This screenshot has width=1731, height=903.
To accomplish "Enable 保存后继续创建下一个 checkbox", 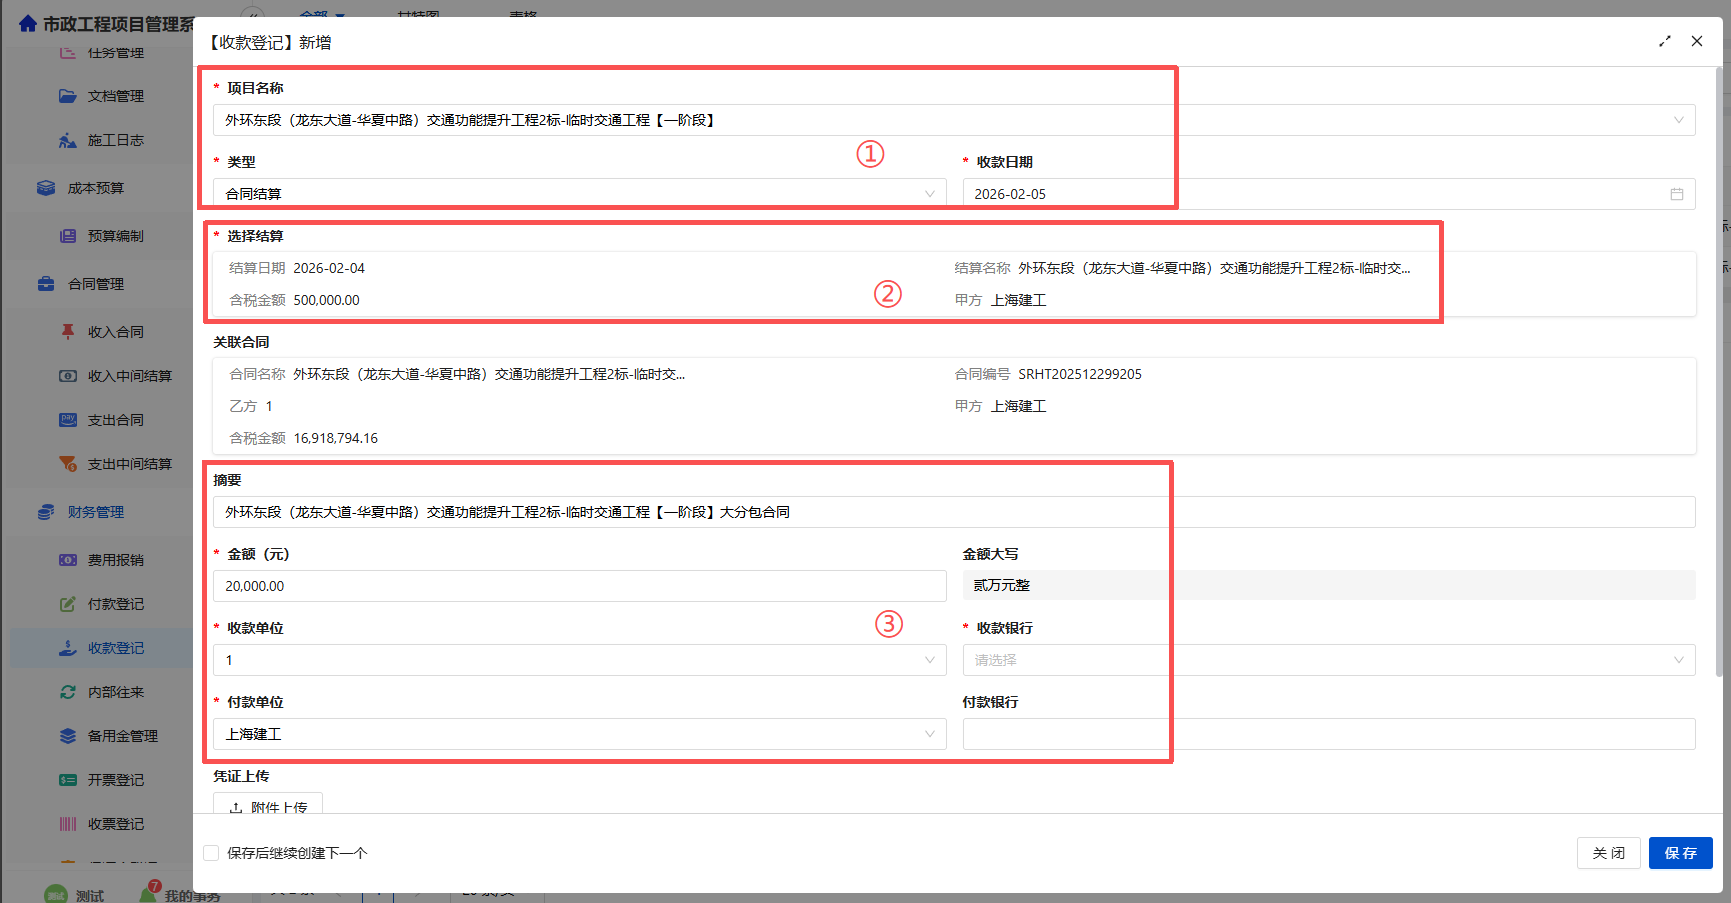I will pos(211,853).
